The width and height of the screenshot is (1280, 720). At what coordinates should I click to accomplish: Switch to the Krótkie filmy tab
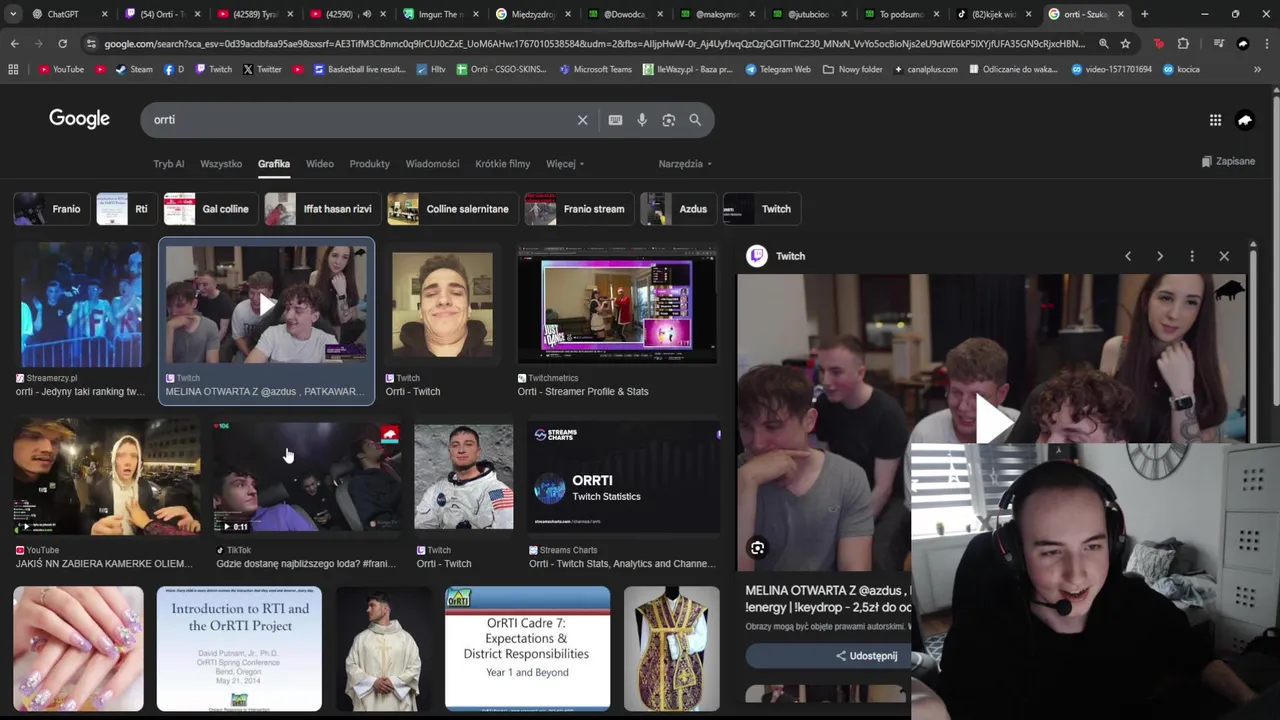(x=503, y=164)
